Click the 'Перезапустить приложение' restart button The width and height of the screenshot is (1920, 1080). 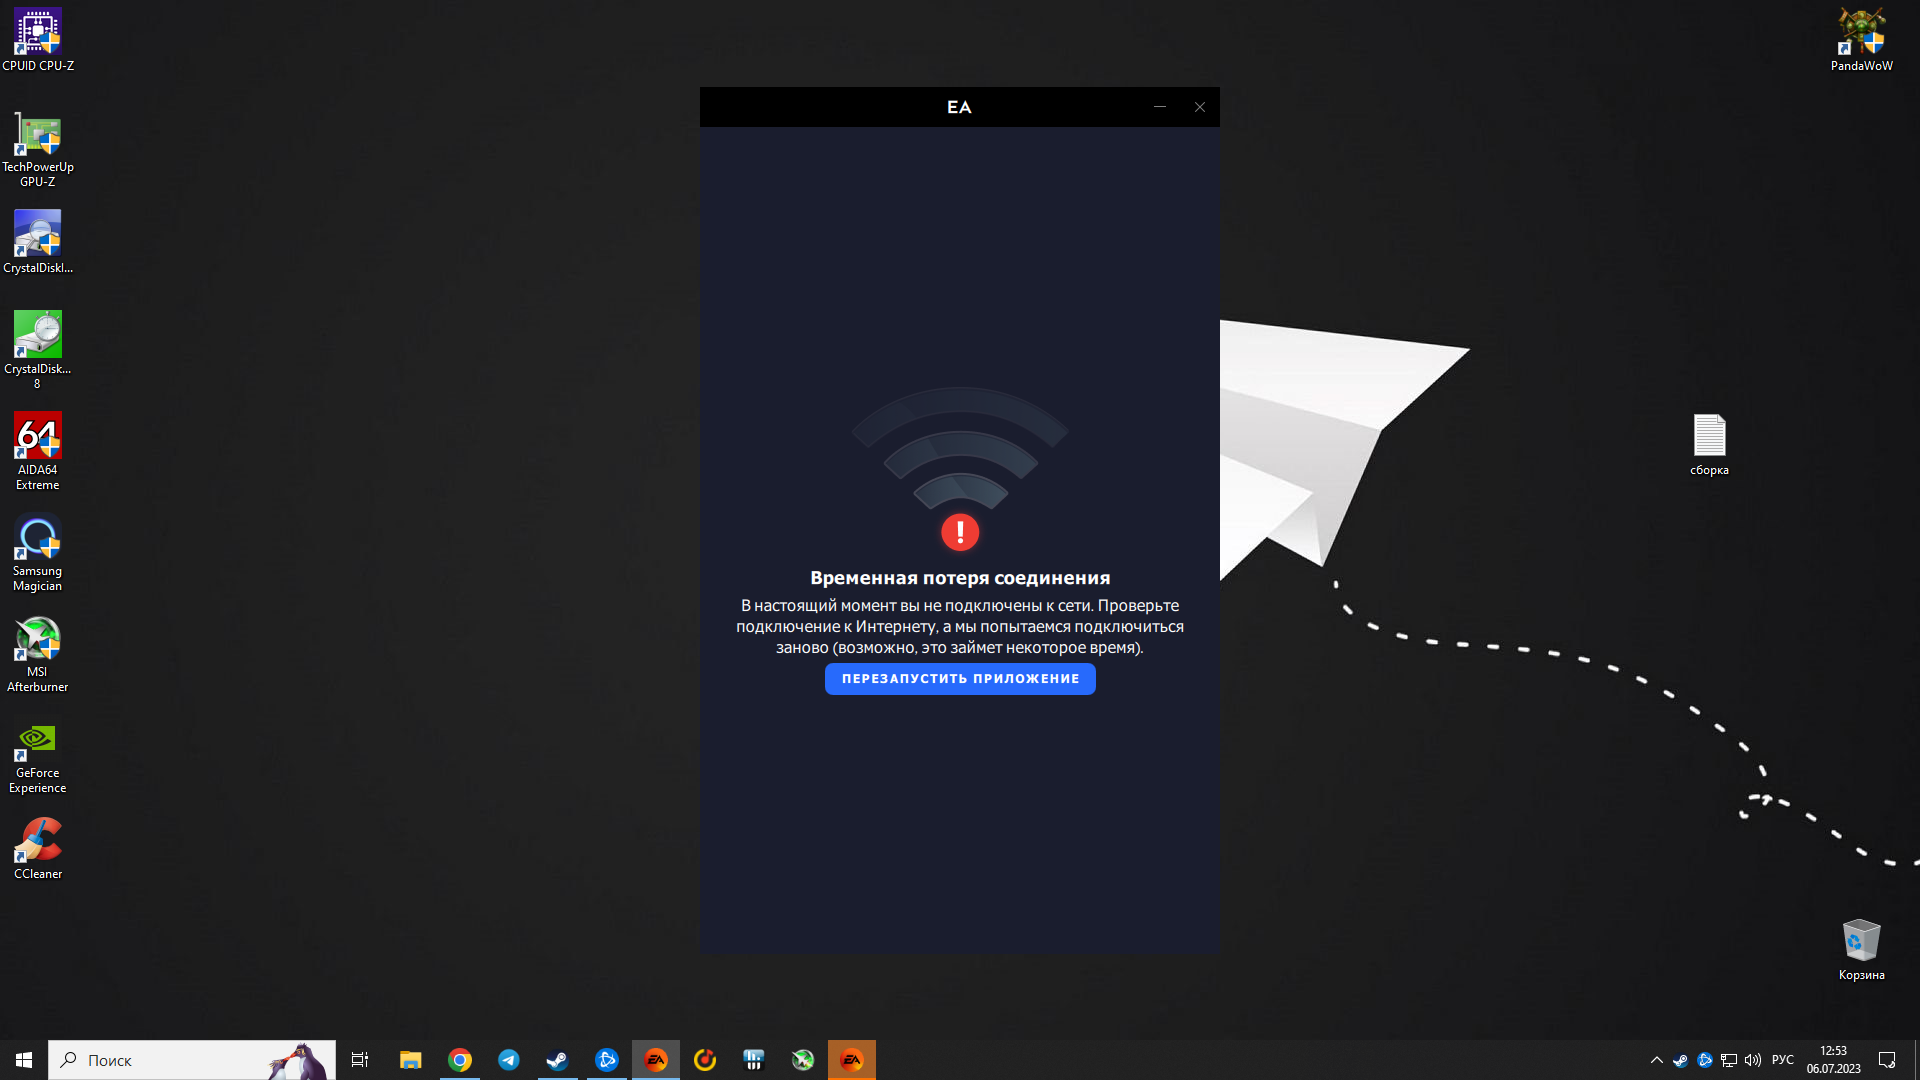click(x=959, y=679)
